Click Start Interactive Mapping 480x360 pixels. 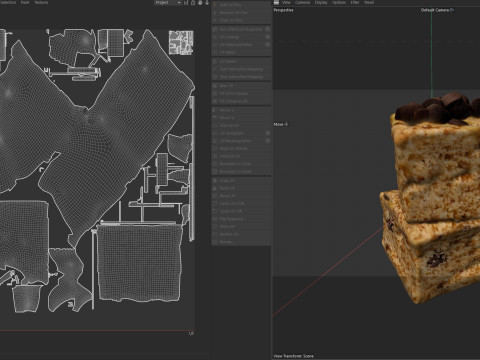point(241,69)
